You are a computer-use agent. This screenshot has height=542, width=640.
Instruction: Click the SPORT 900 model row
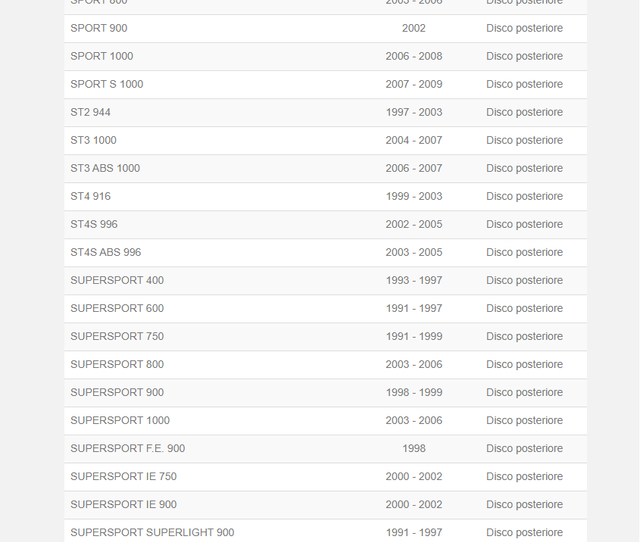(x=99, y=28)
